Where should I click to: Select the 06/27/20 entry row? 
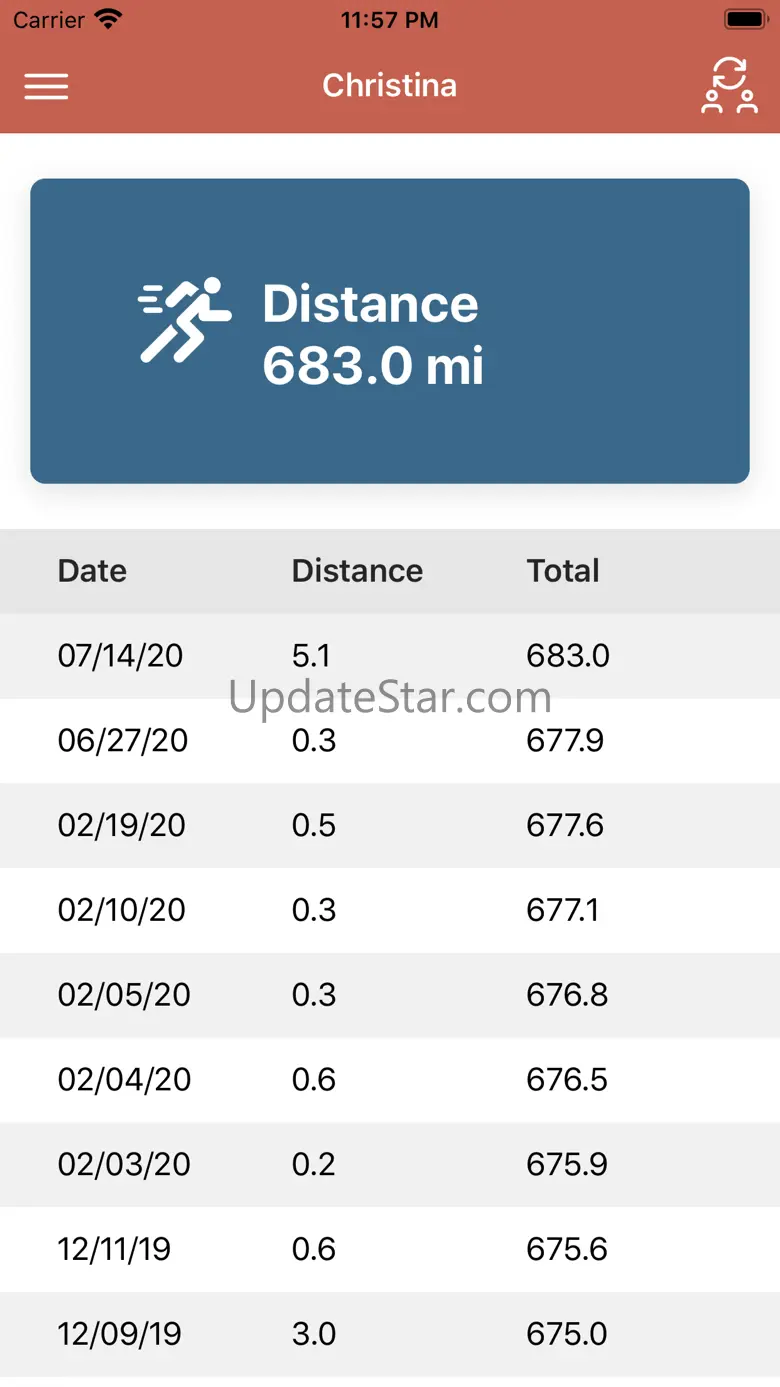390,741
